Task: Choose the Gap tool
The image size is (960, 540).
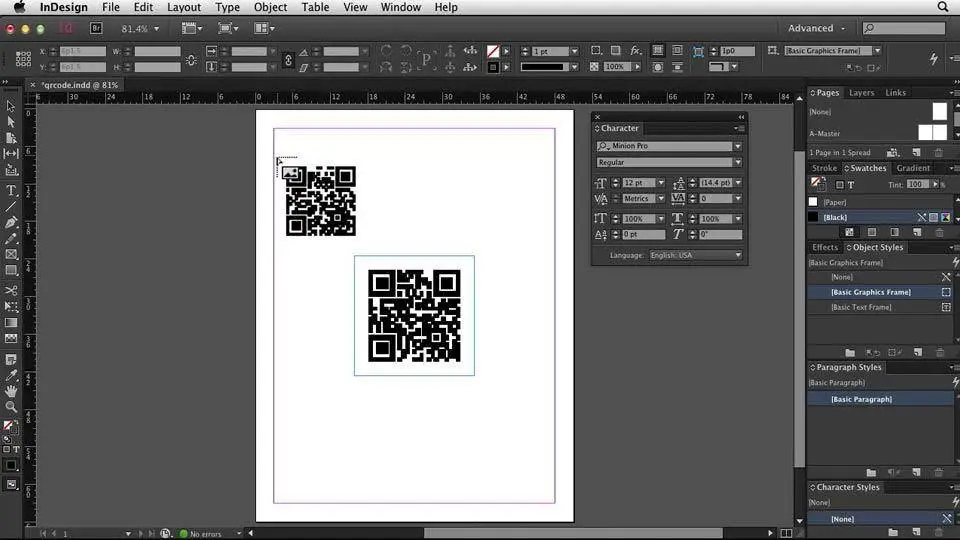Action: [10, 154]
